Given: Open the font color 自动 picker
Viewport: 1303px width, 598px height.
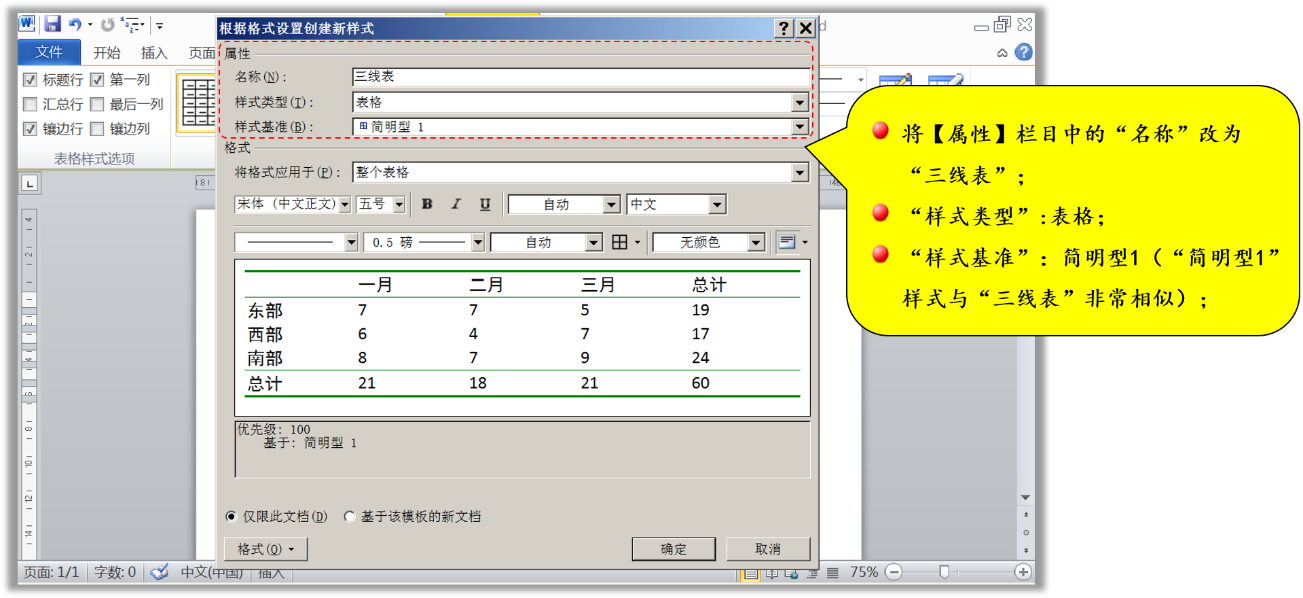Looking at the screenshot, I should pyautogui.click(x=564, y=204).
